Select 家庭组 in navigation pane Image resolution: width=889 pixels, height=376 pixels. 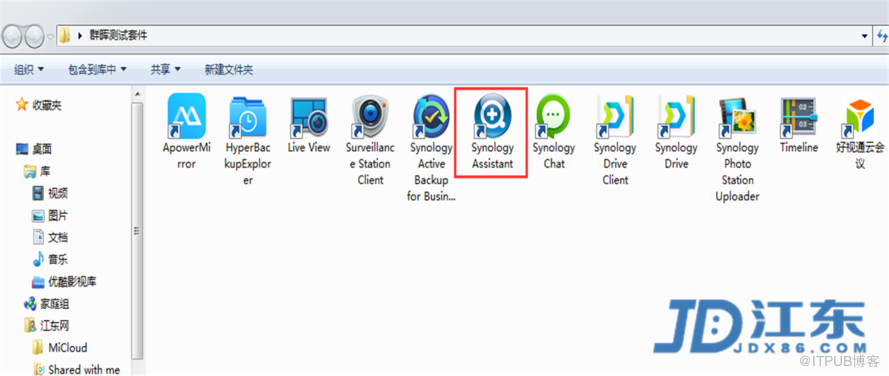pyautogui.click(x=46, y=304)
